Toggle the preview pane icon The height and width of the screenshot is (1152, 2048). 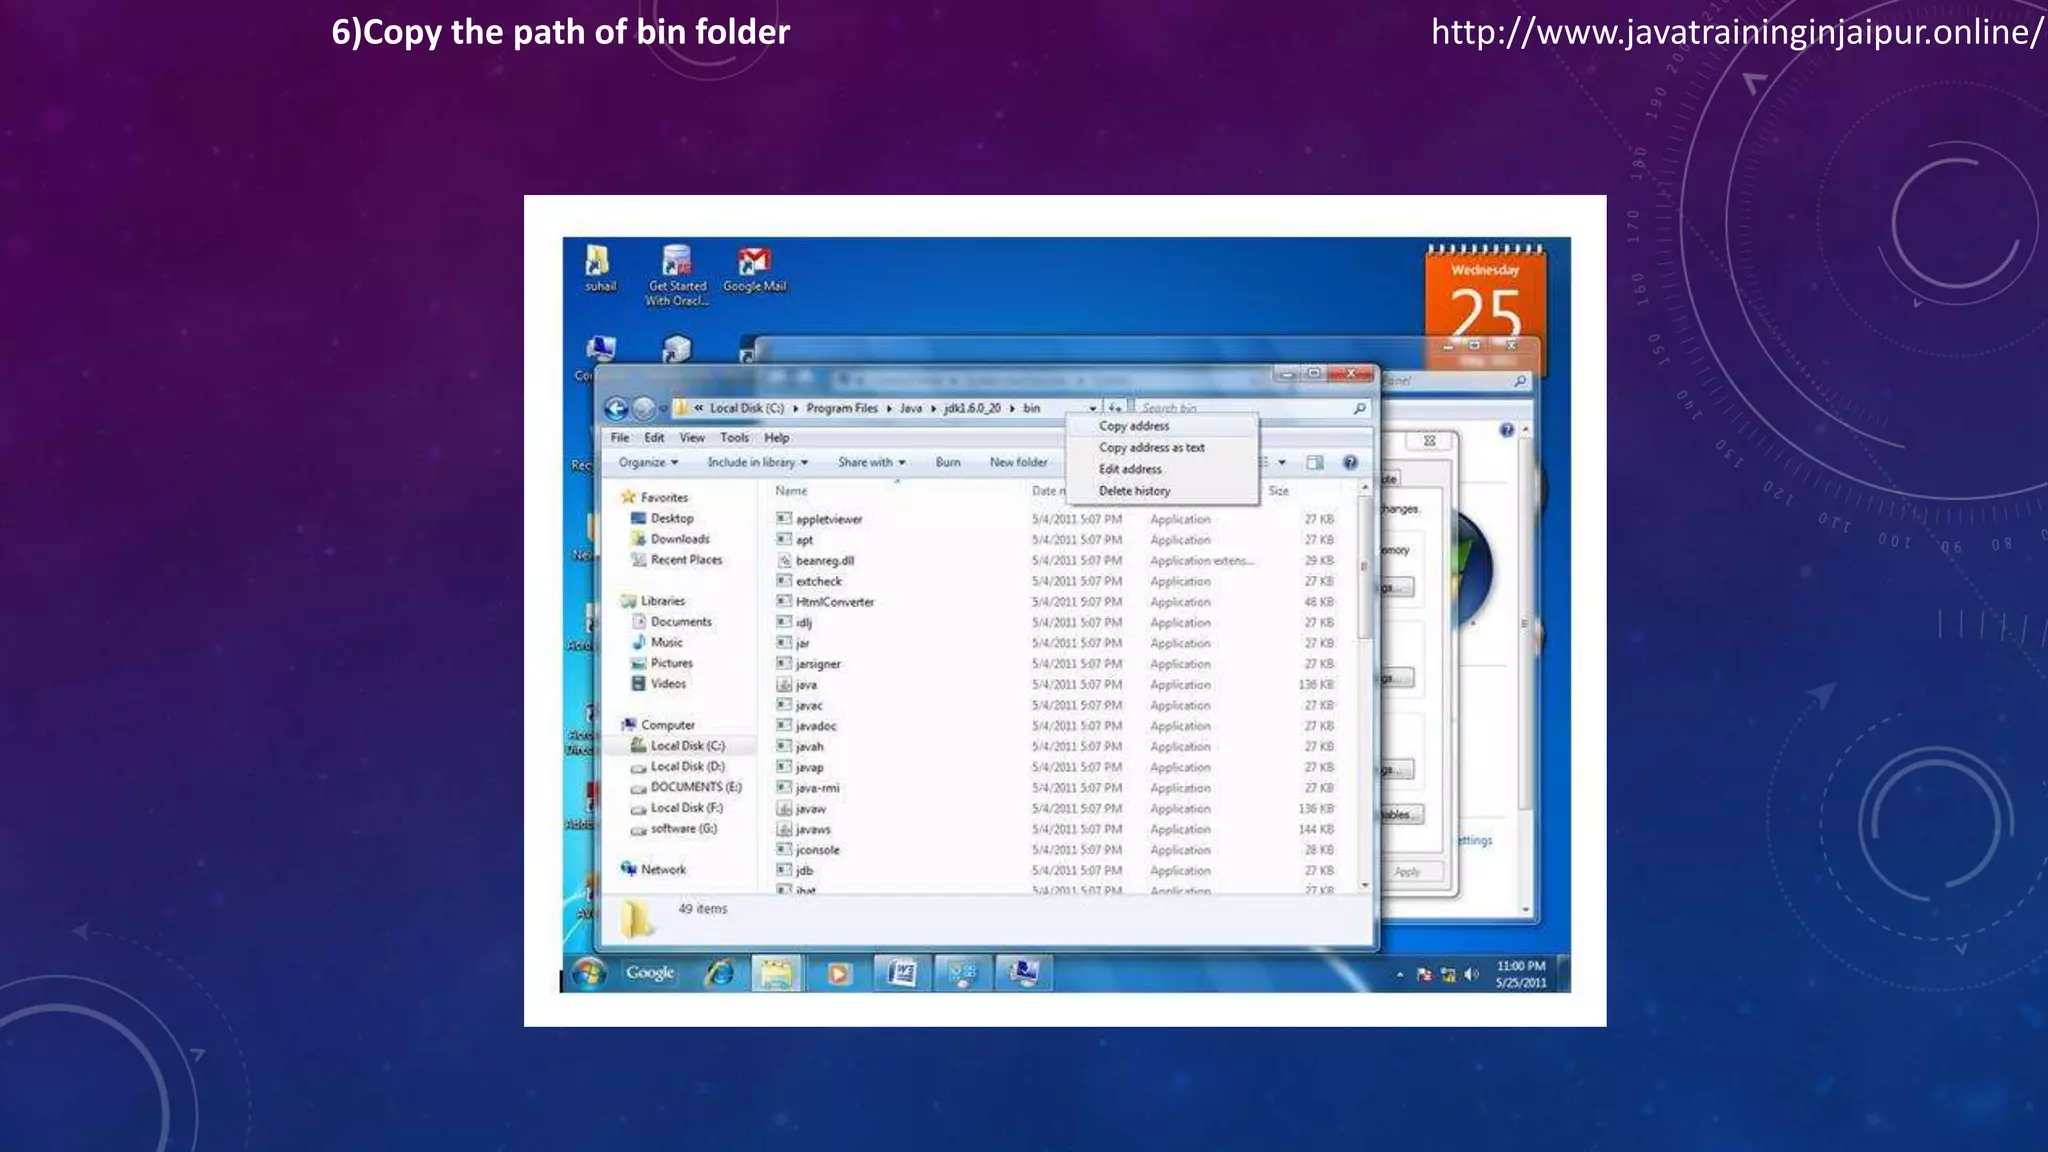[x=1315, y=462]
